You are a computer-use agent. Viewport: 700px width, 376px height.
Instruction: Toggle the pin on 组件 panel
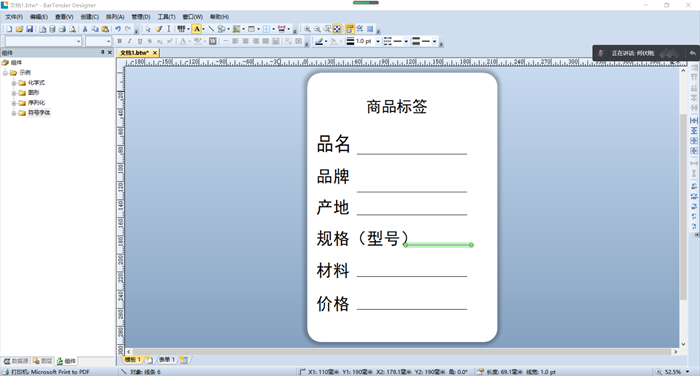[102, 52]
